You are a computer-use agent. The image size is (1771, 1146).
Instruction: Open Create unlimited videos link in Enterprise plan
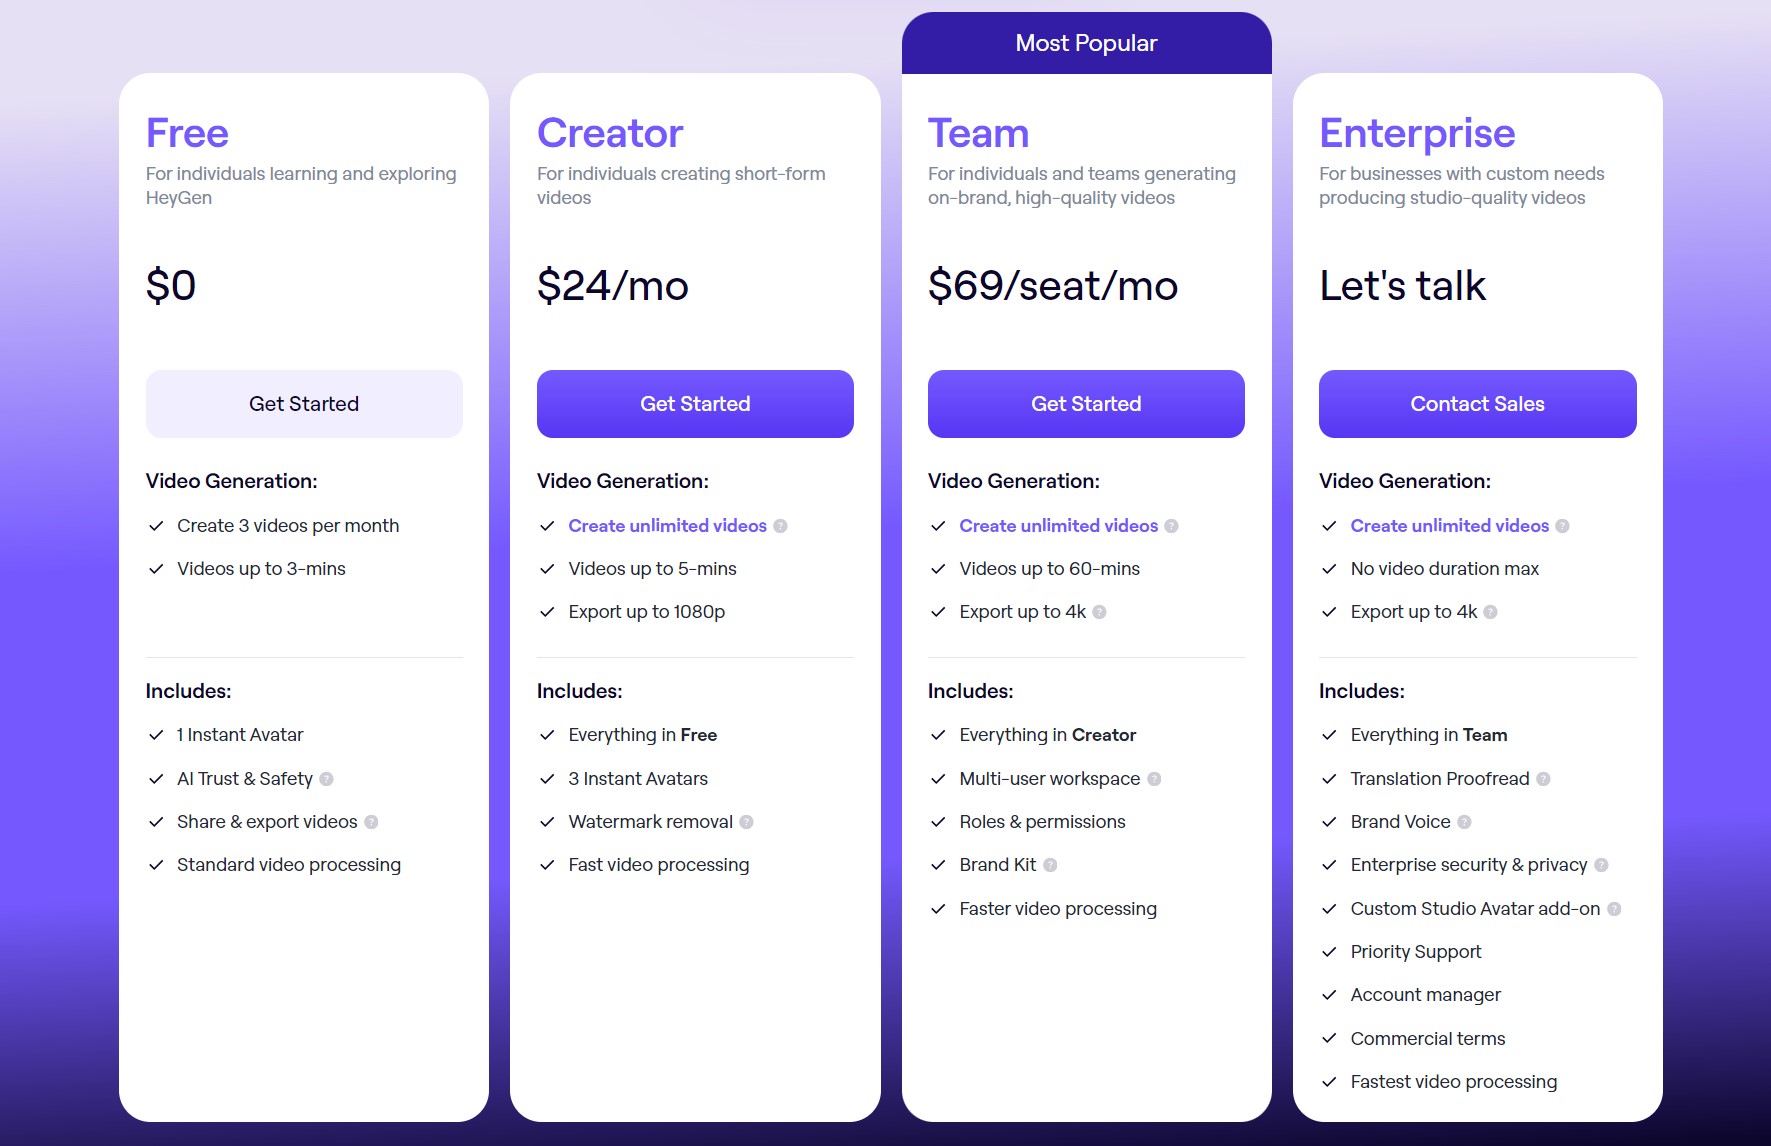pyautogui.click(x=1449, y=526)
